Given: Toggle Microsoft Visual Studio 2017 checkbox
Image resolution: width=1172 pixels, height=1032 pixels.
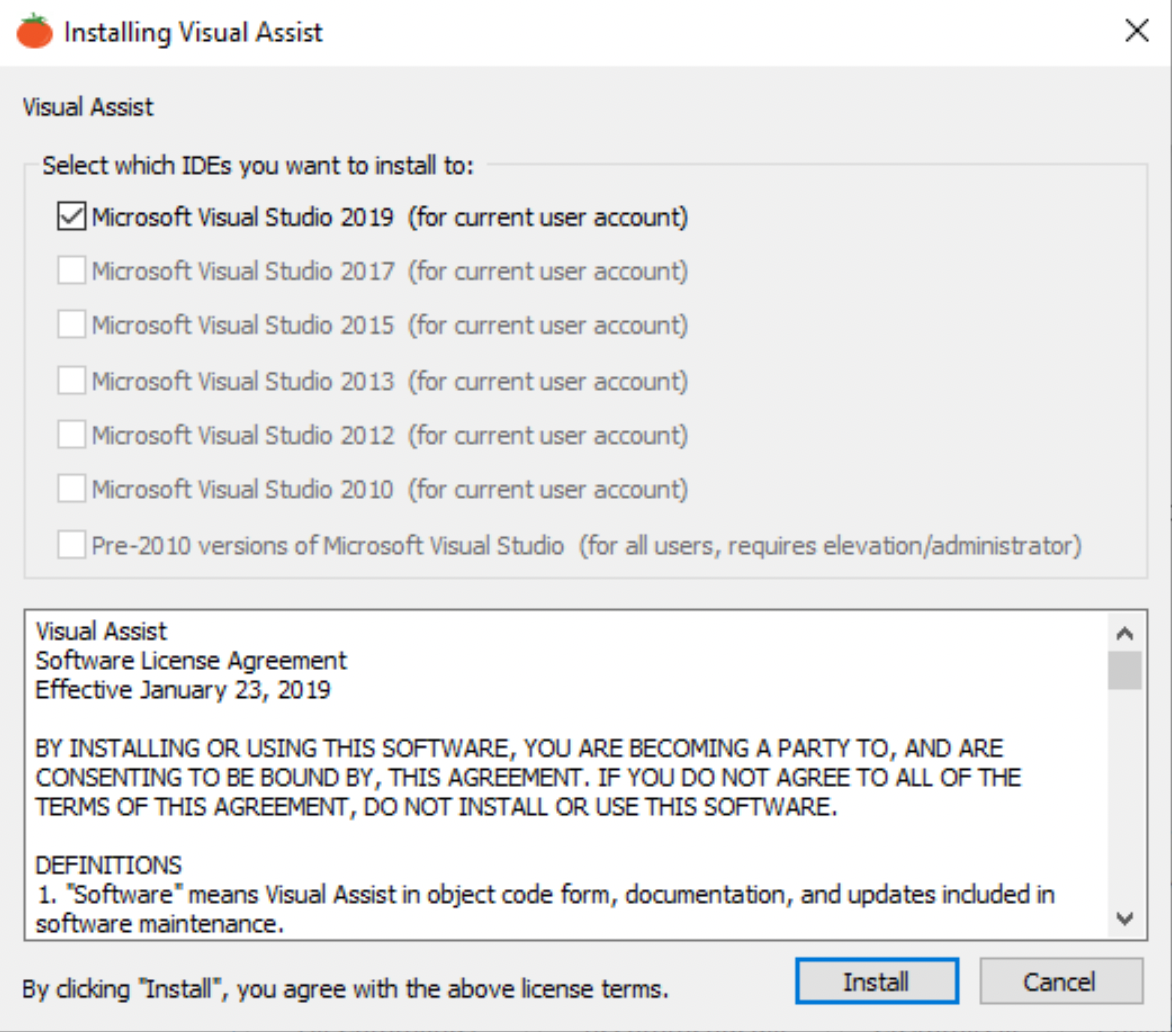Looking at the screenshot, I should 71,271.
